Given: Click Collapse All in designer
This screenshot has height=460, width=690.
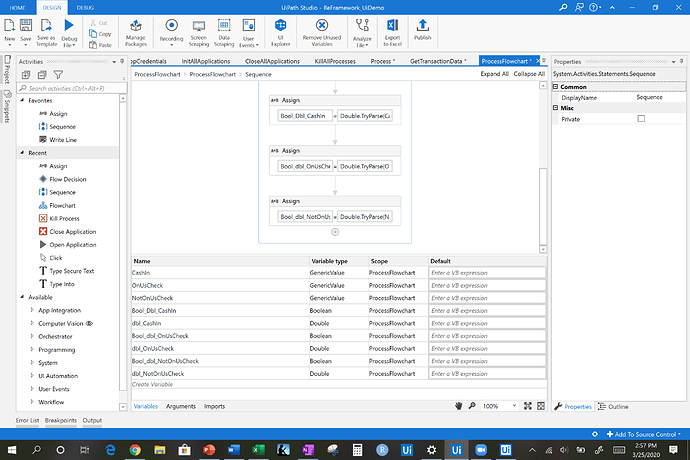Looking at the screenshot, I should click(529, 74).
